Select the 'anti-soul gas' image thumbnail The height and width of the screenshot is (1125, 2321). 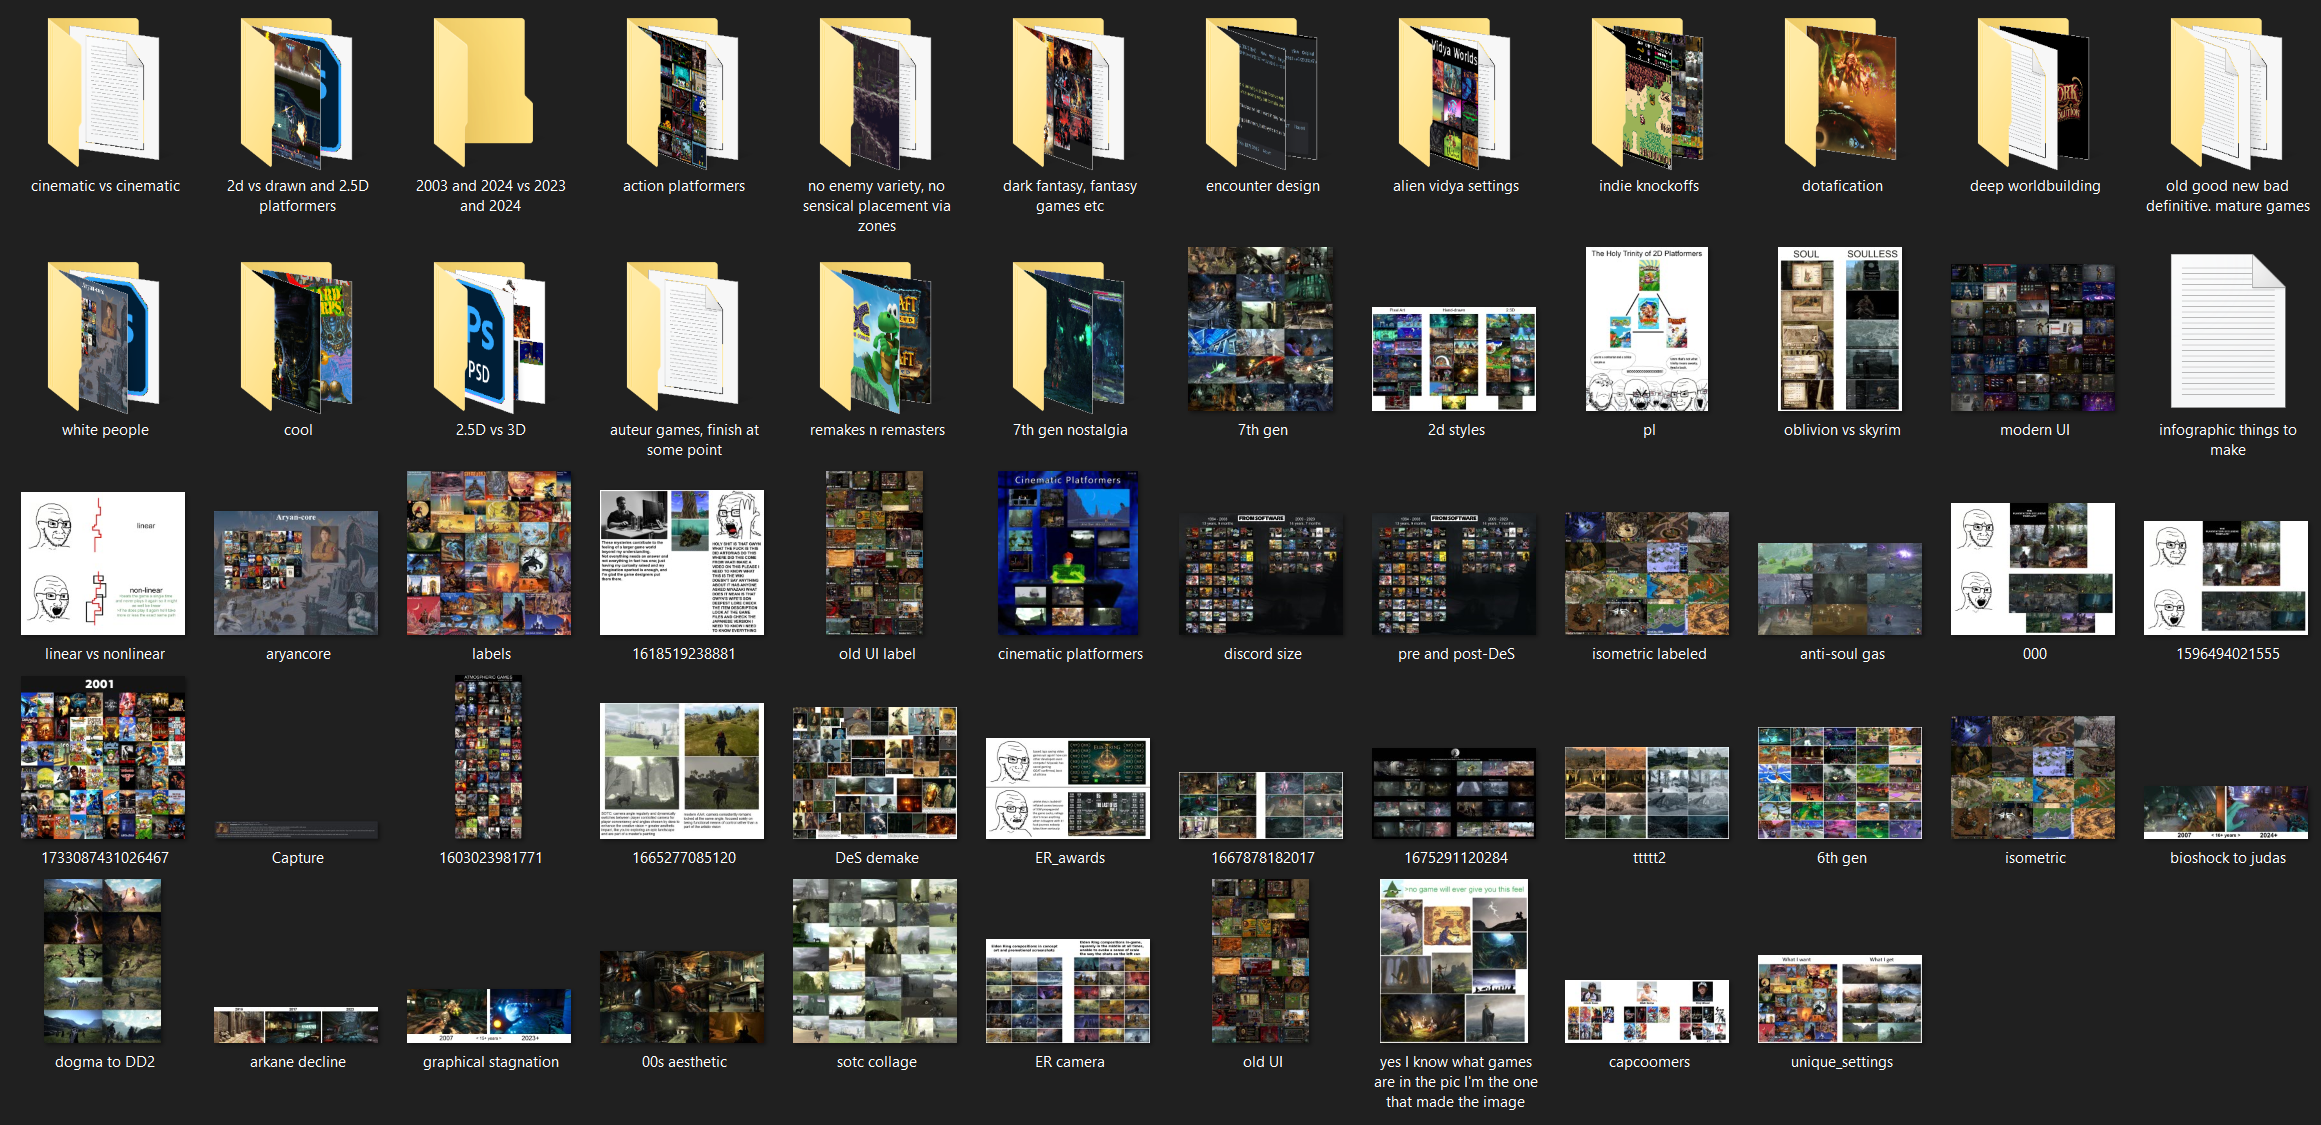(1840, 589)
